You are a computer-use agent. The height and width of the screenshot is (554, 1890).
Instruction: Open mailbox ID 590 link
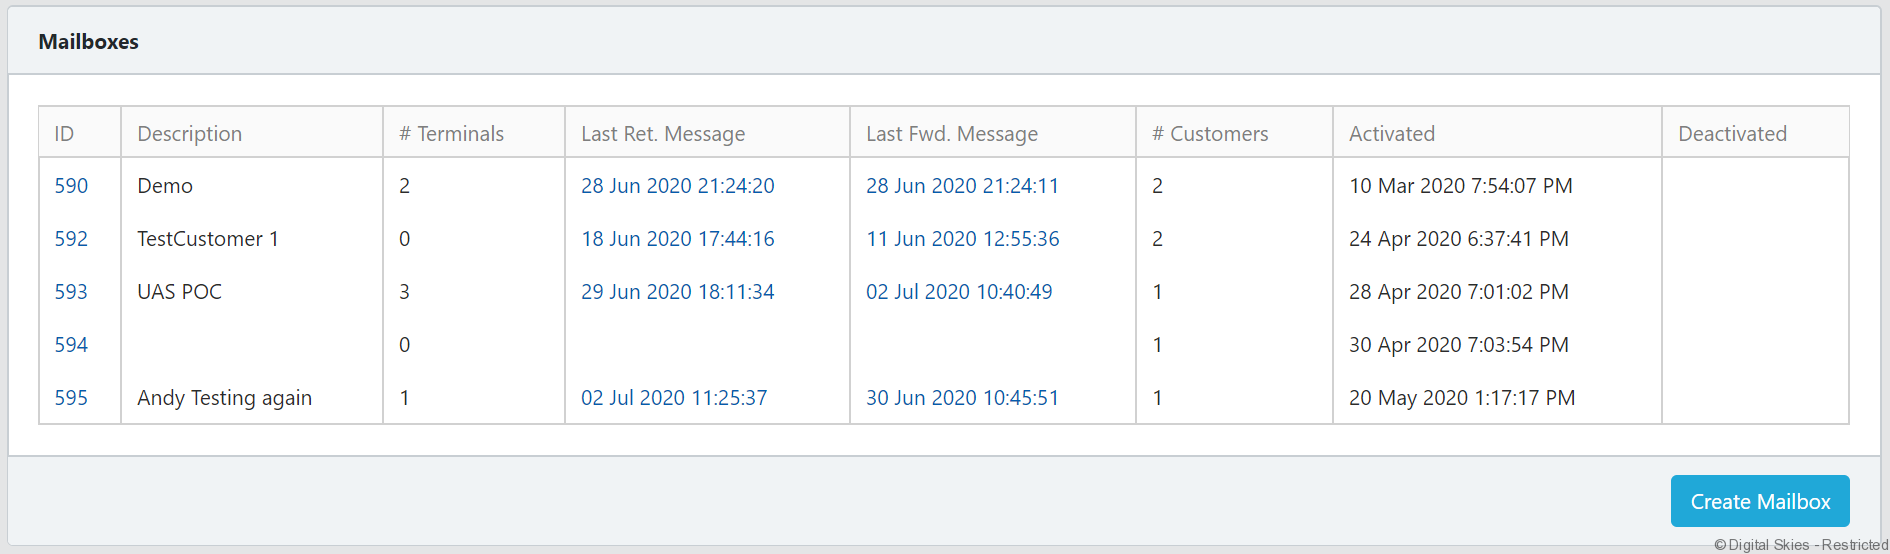71,186
